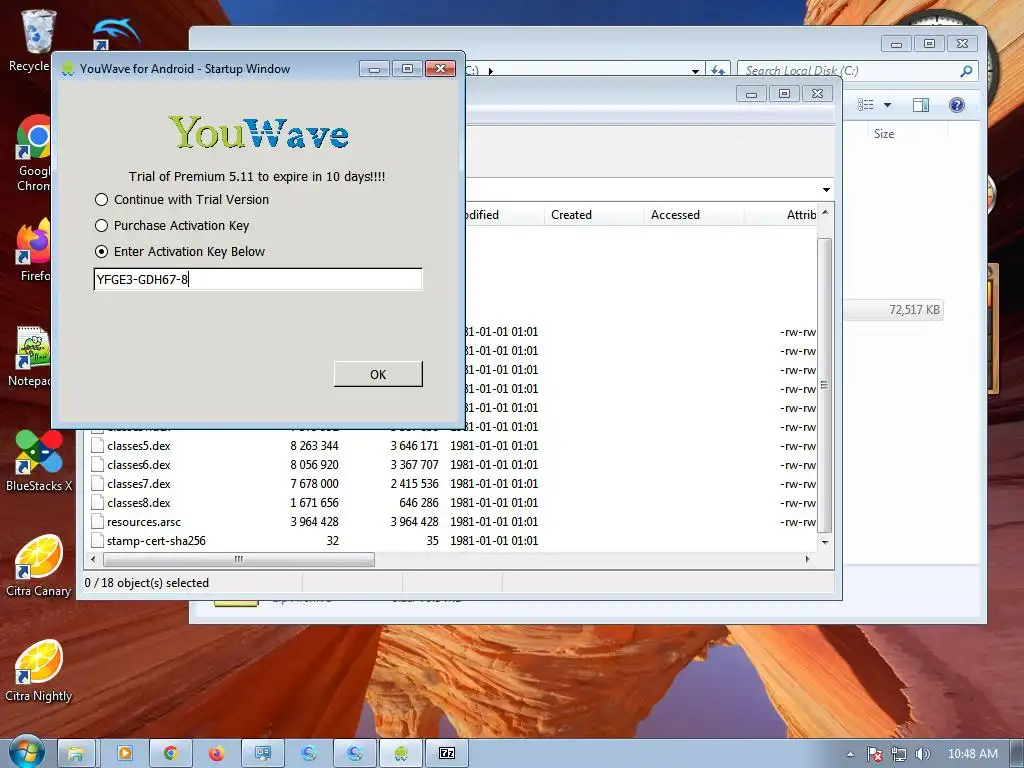This screenshot has width=1024, height=768.
Task: Open the Firefox taskbar icon
Action: (x=217, y=754)
